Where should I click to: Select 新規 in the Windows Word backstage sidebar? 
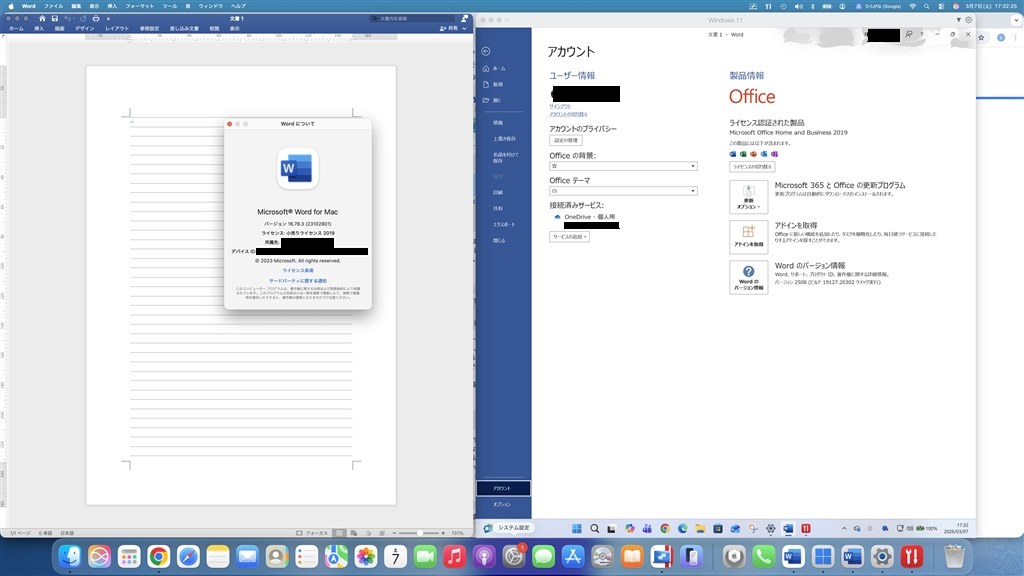click(x=503, y=84)
